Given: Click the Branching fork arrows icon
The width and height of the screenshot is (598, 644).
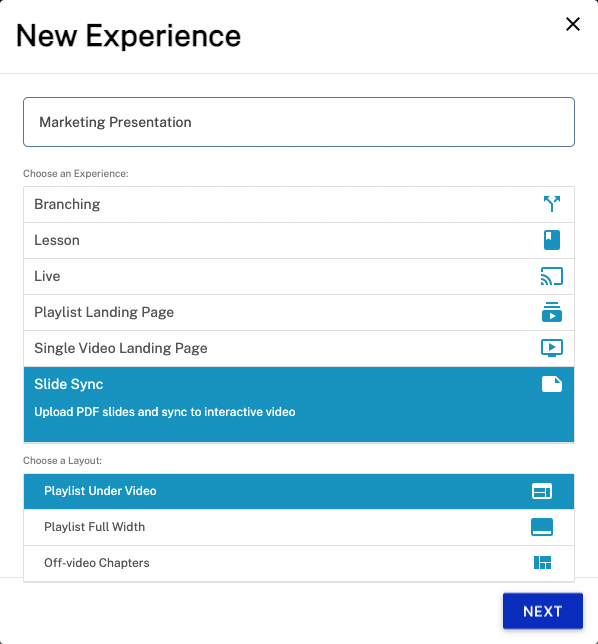Looking at the screenshot, I should point(552,204).
